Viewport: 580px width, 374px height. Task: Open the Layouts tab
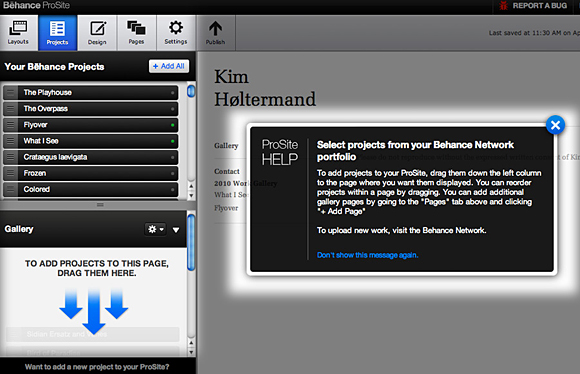click(x=18, y=33)
